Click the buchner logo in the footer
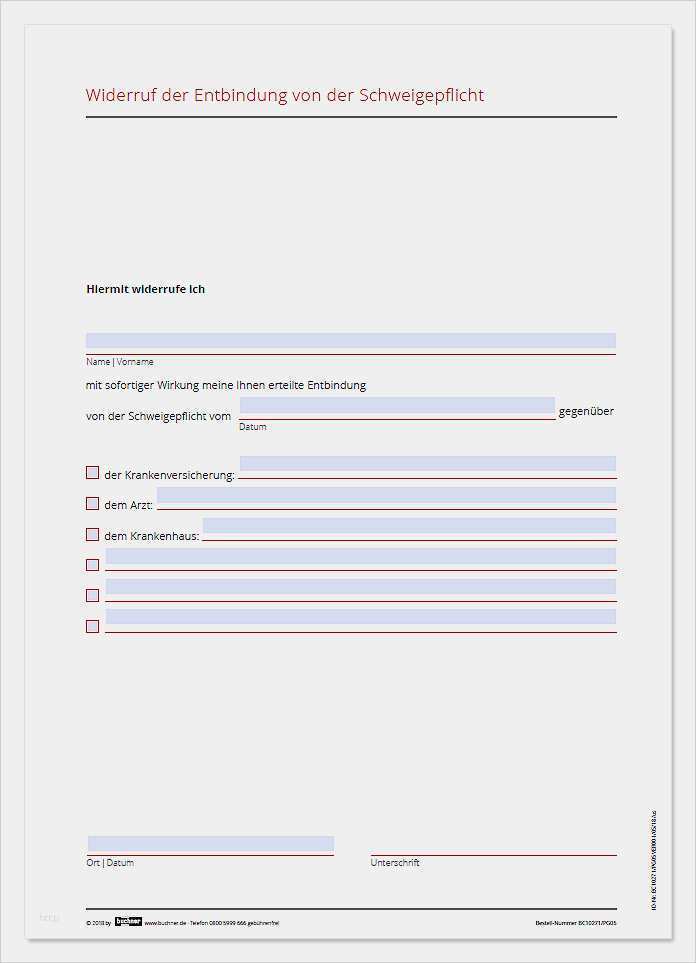Screen dimensions: 696x963 click(x=128, y=922)
